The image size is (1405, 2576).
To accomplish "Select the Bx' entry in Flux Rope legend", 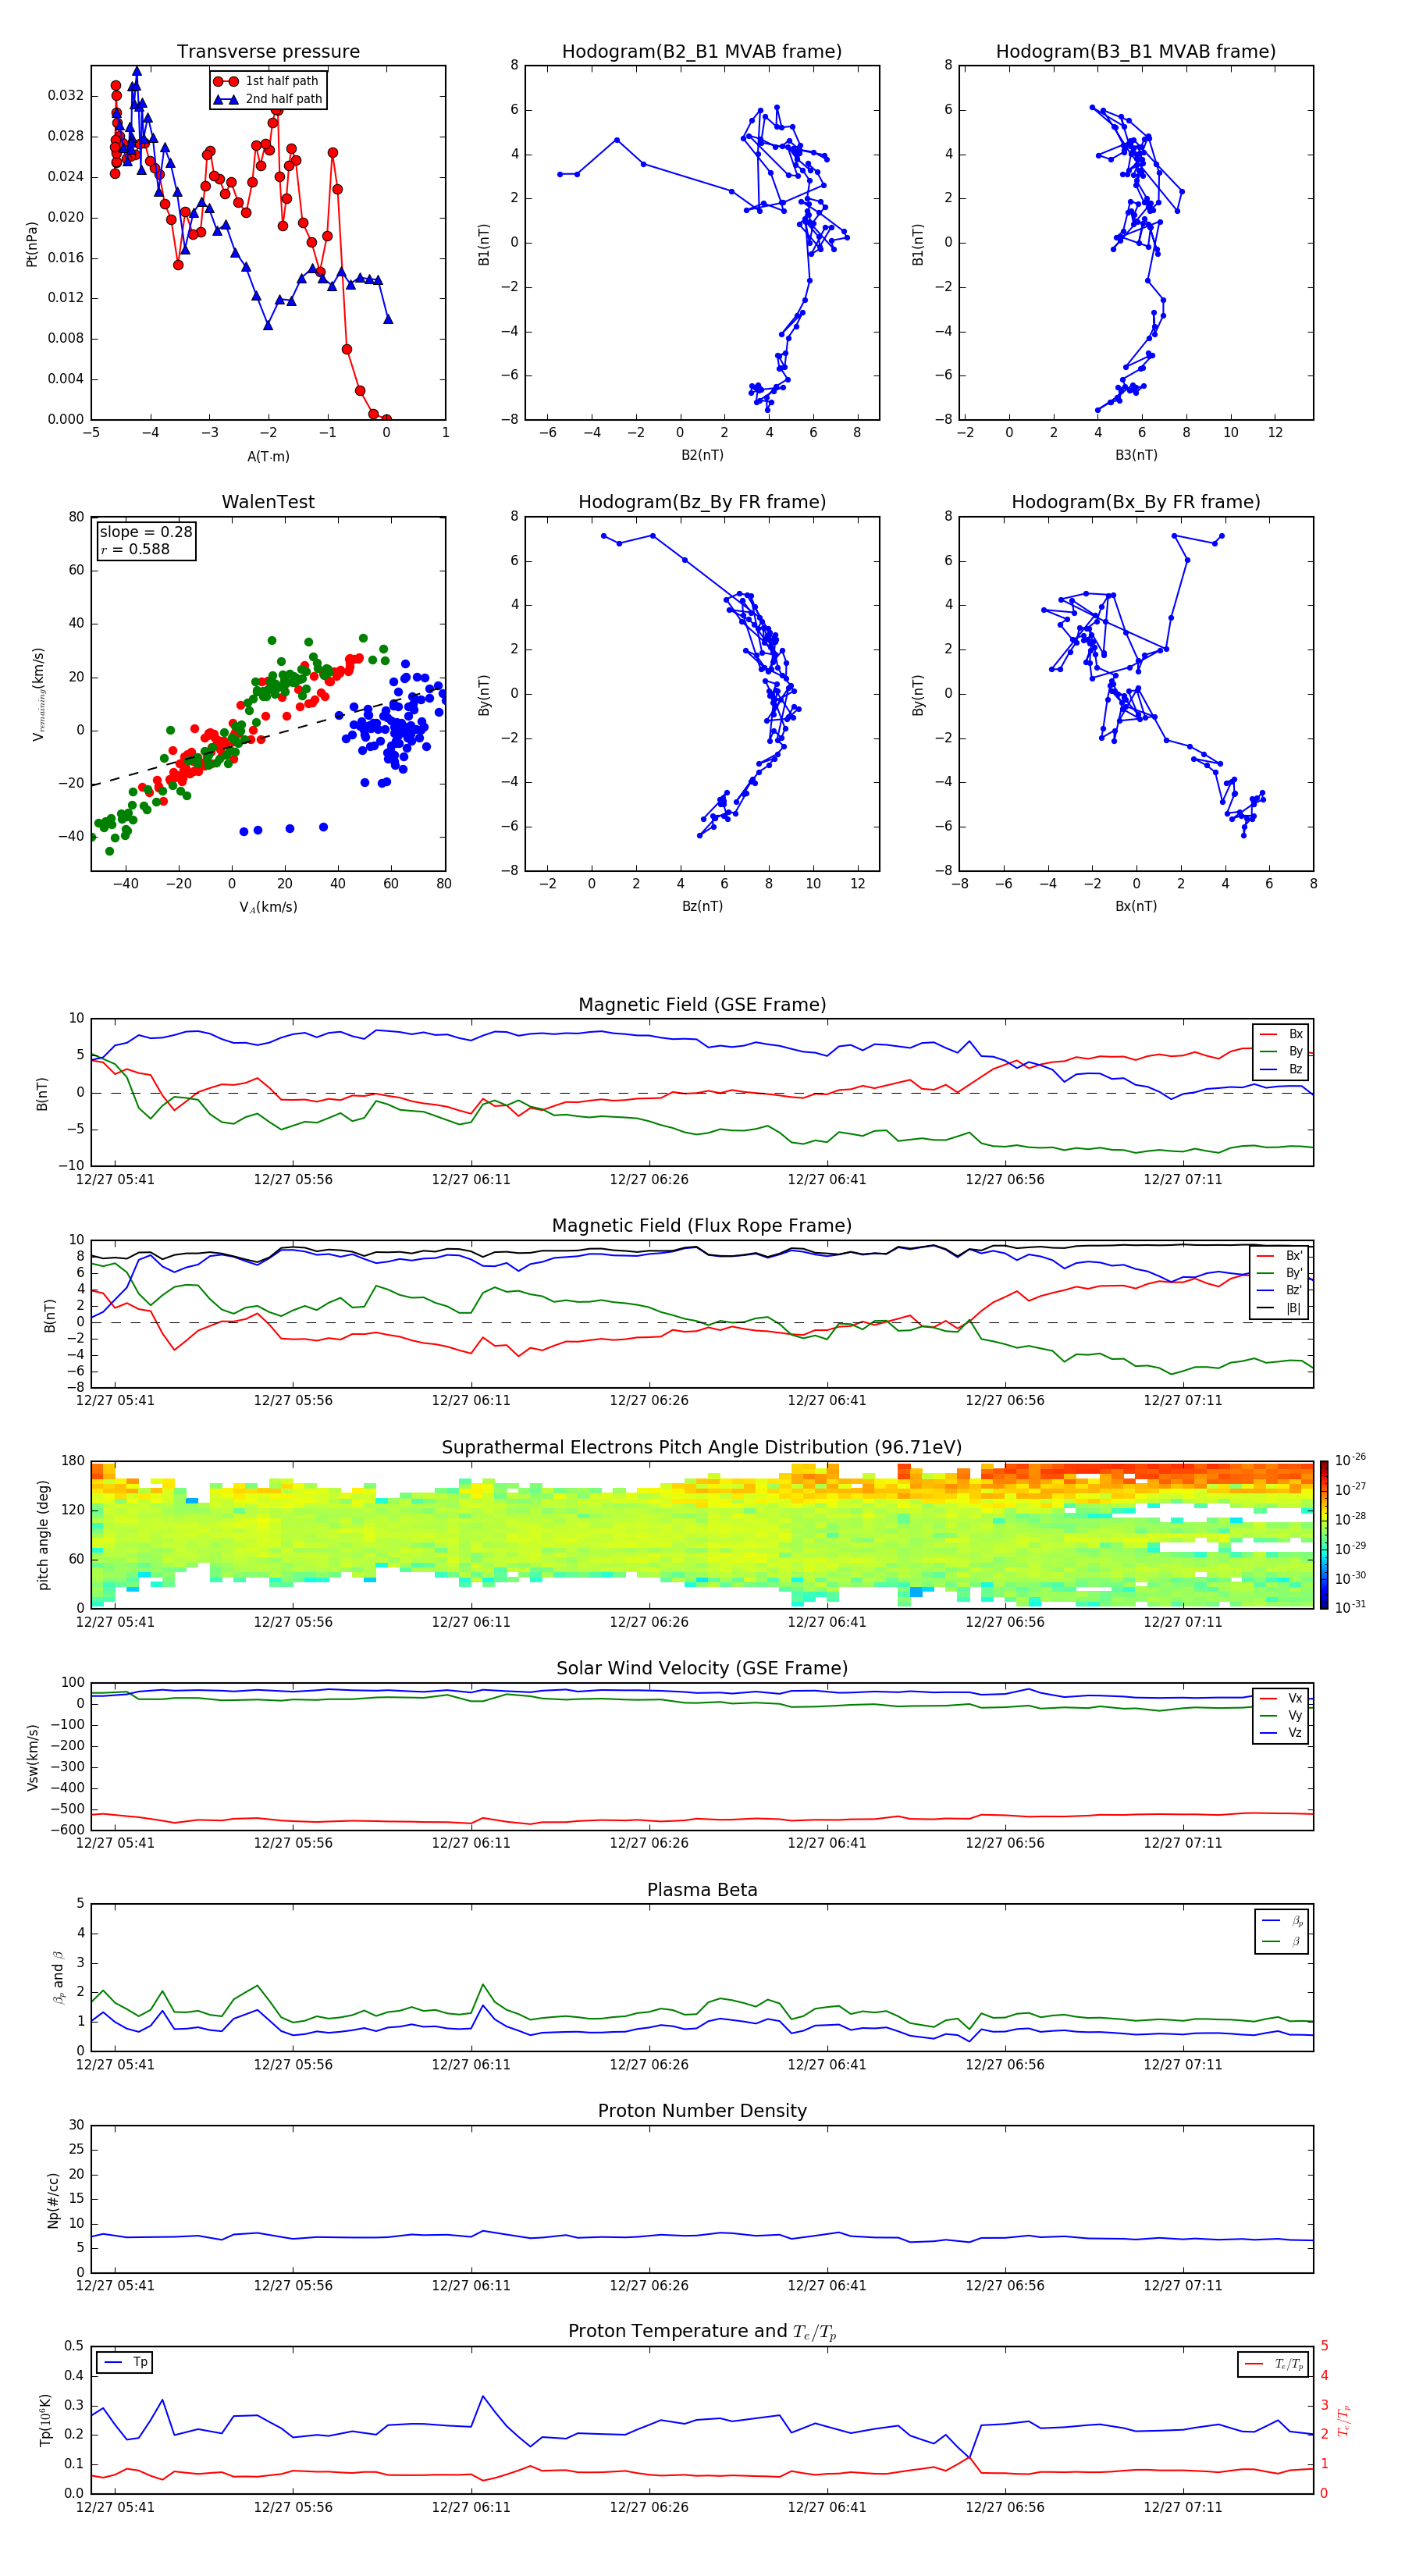I will [1280, 1256].
